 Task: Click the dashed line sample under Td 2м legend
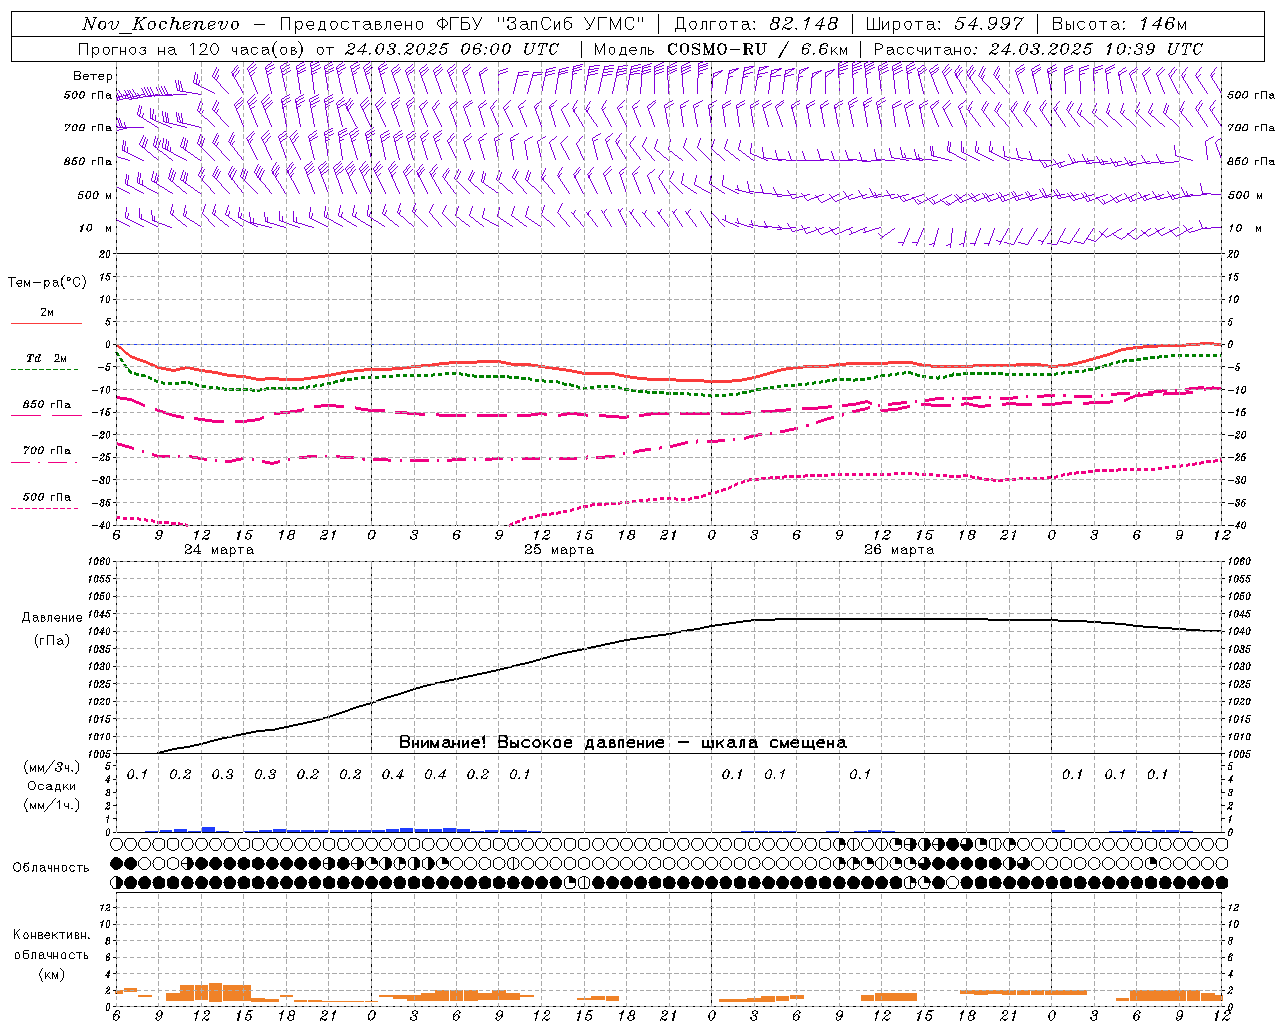pos(44,370)
